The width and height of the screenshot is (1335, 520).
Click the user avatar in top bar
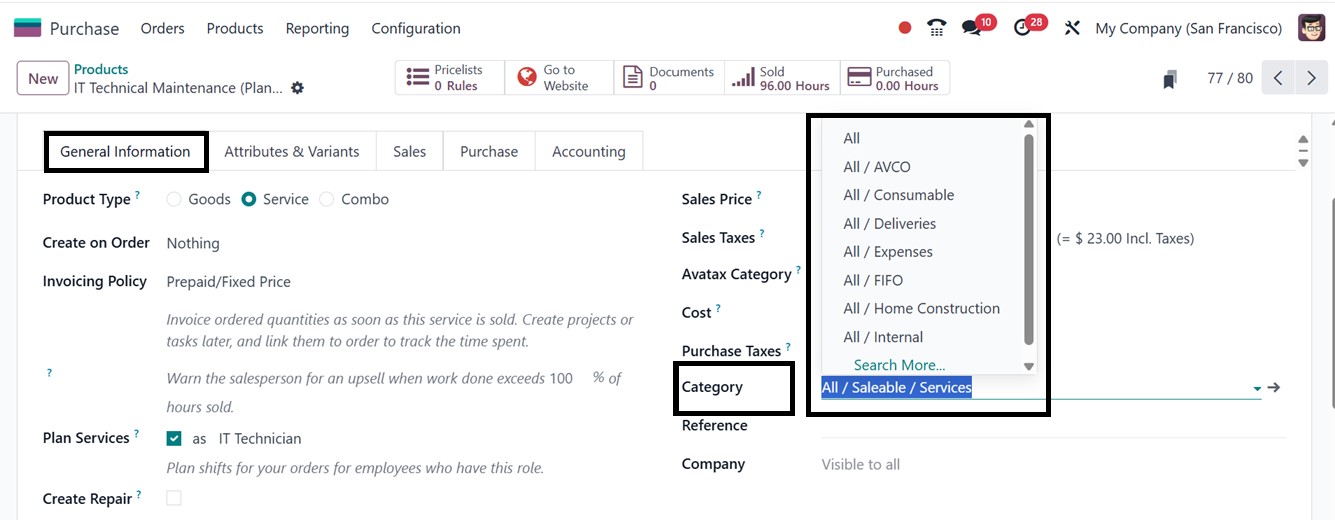click(1311, 28)
